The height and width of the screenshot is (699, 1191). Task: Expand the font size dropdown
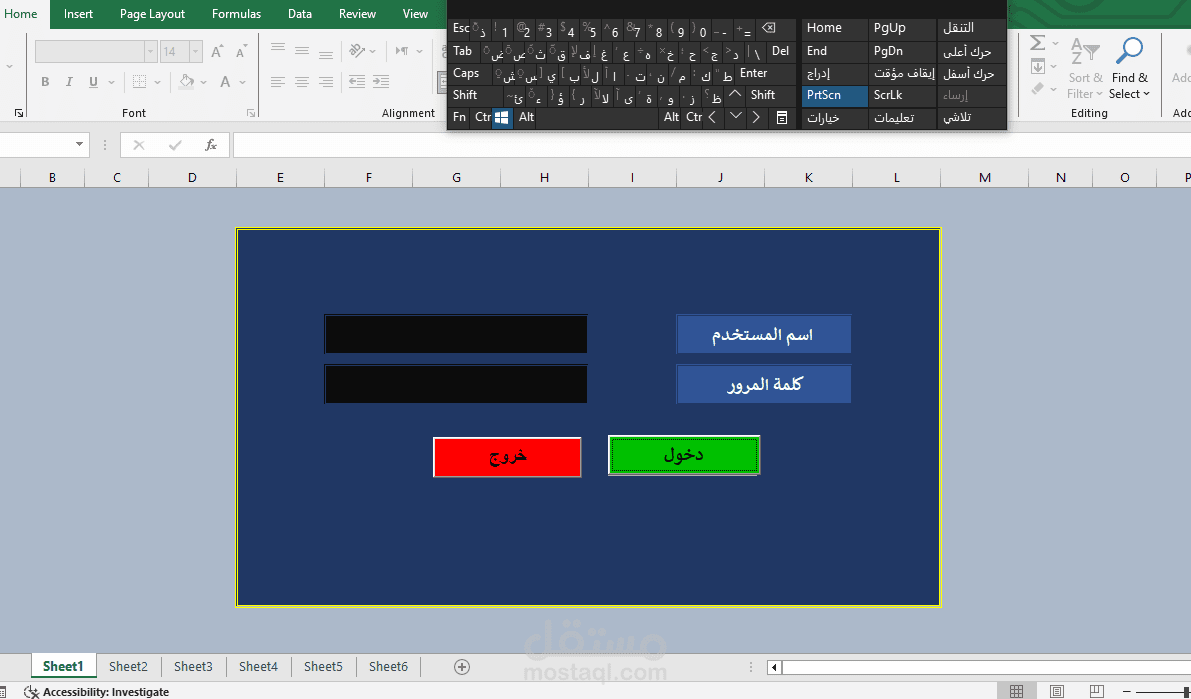(196, 52)
